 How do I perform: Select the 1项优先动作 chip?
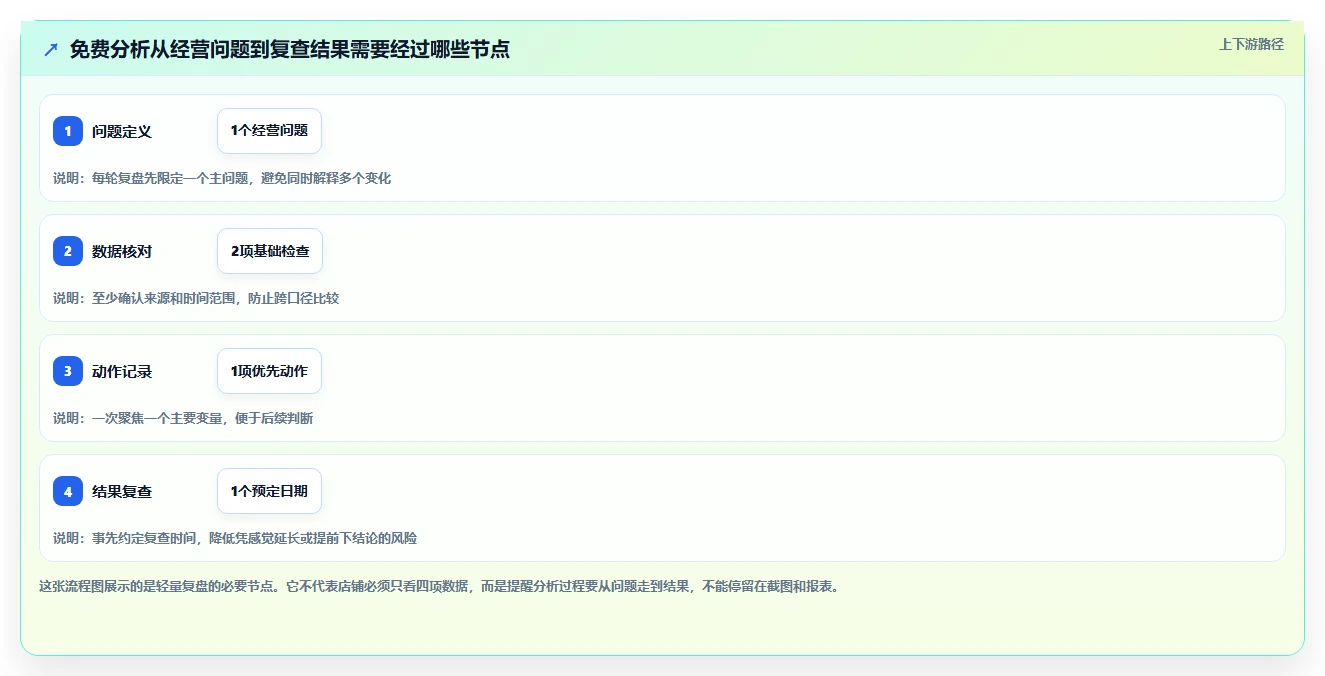pyautogui.click(x=269, y=371)
